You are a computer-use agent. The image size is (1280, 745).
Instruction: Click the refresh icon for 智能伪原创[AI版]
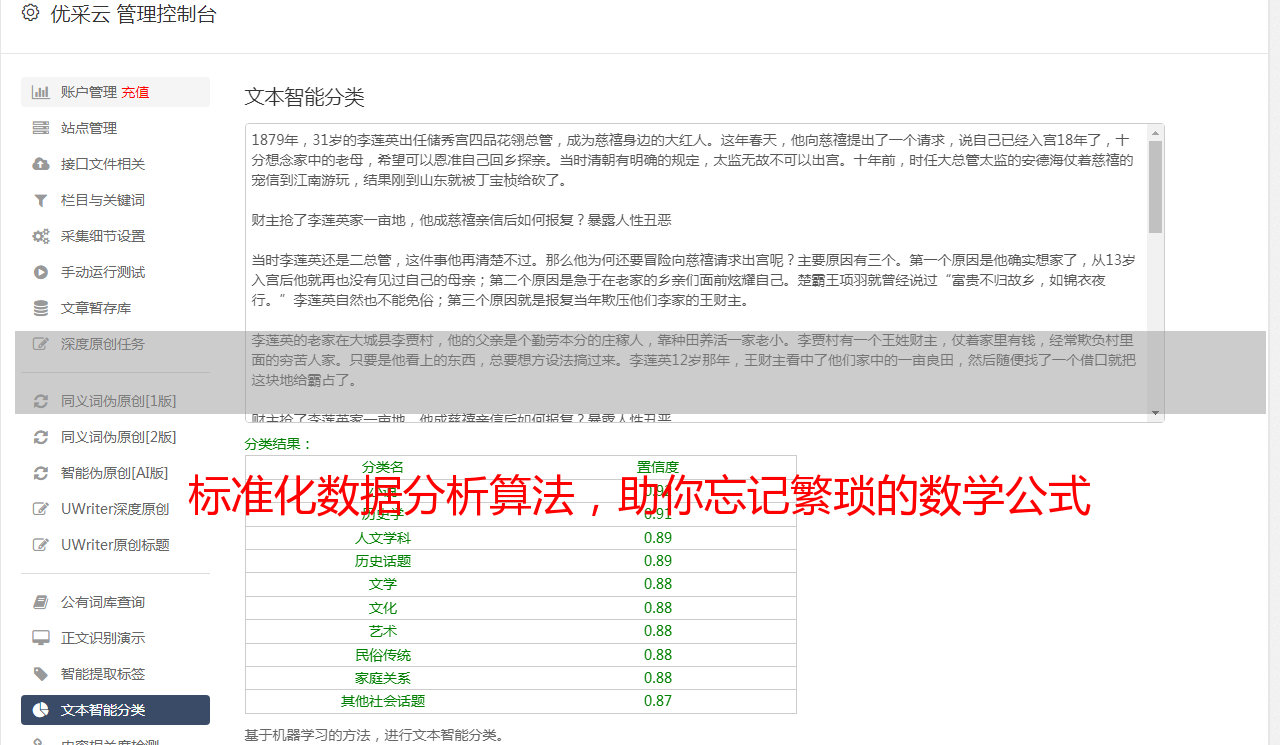click(41, 473)
